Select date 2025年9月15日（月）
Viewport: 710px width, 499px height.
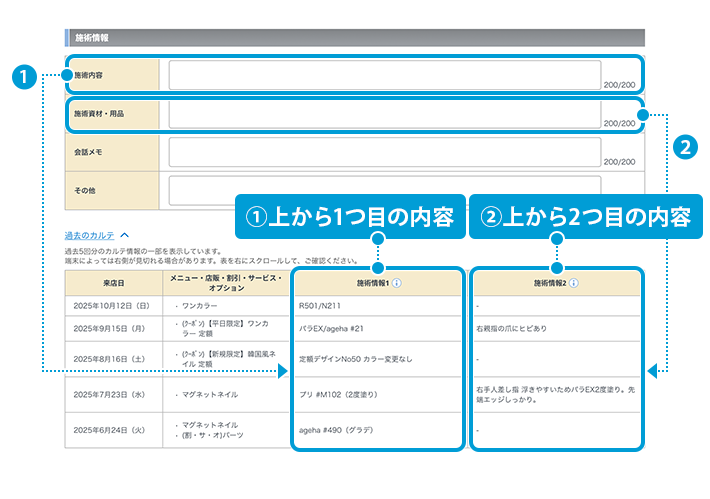(x=109, y=328)
